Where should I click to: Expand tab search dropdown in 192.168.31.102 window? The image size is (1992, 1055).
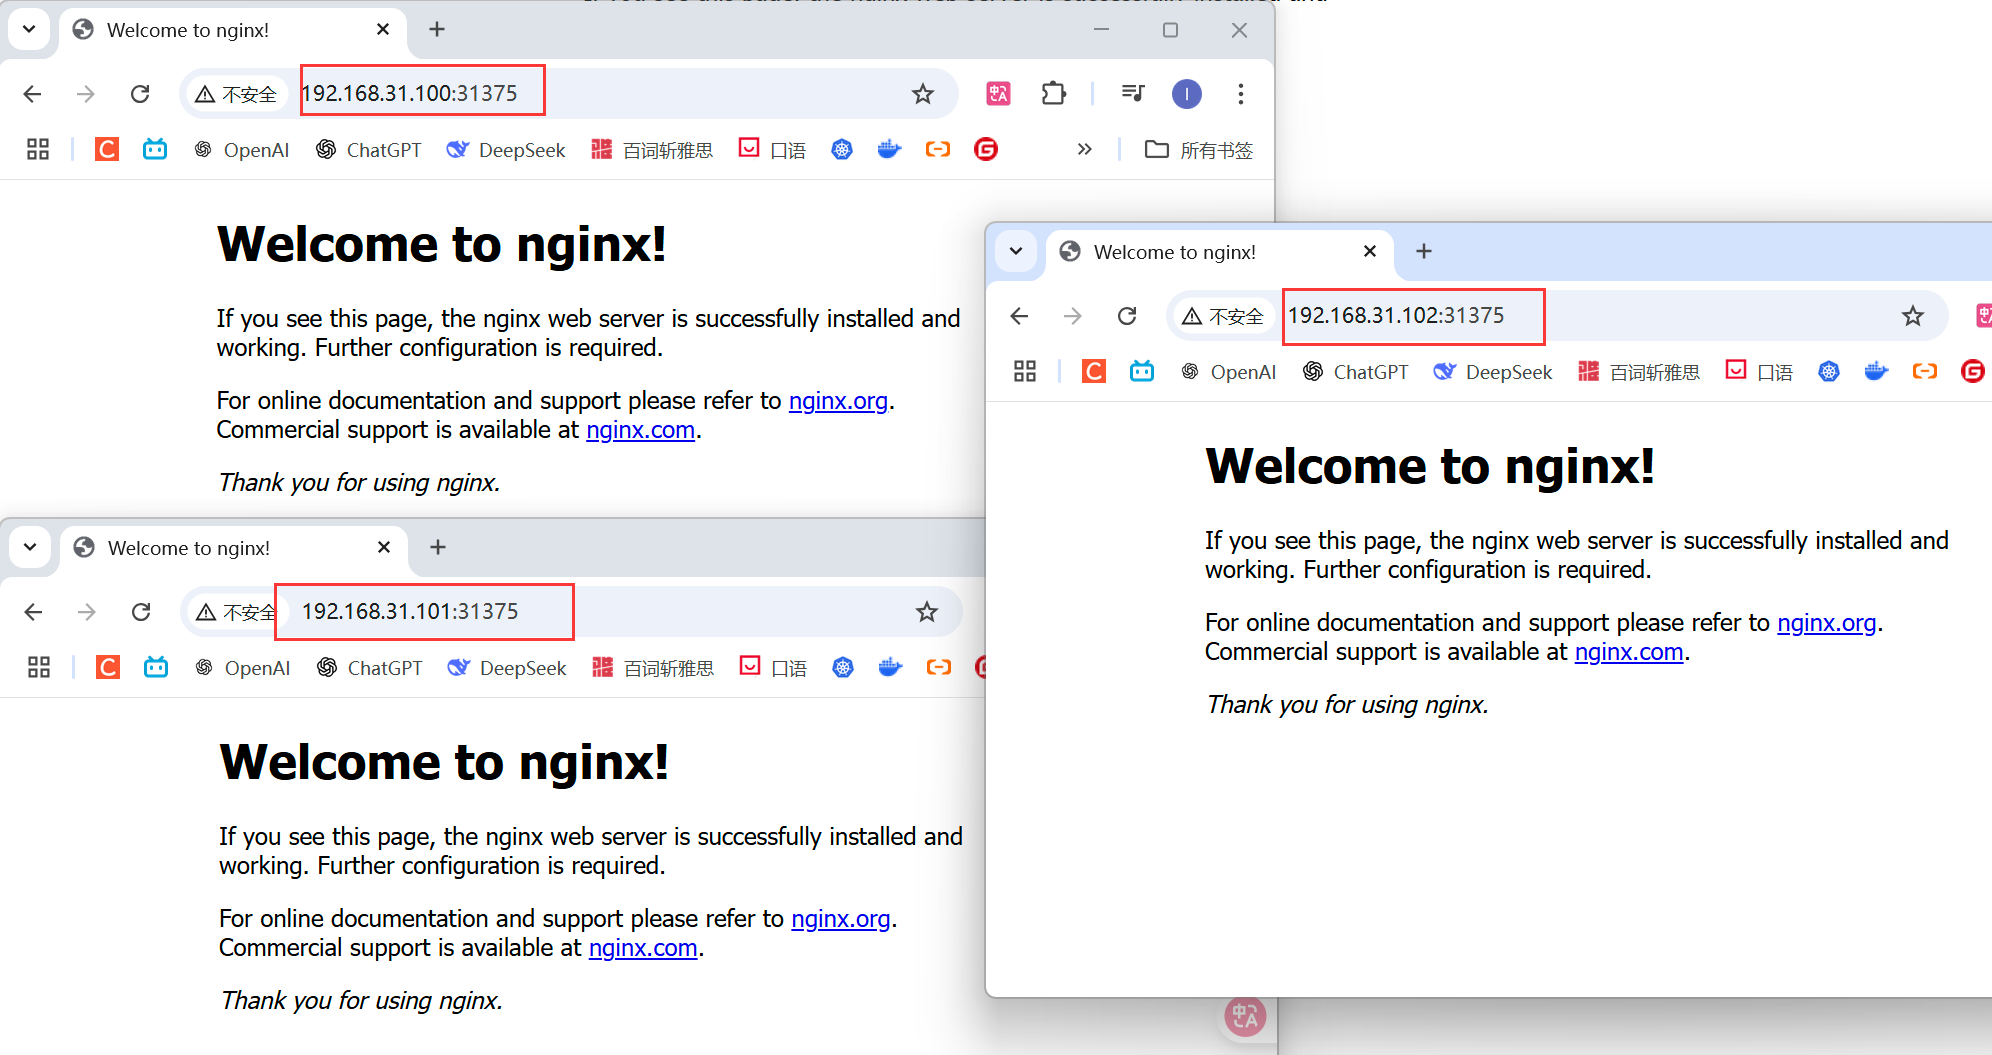[x=1016, y=251]
